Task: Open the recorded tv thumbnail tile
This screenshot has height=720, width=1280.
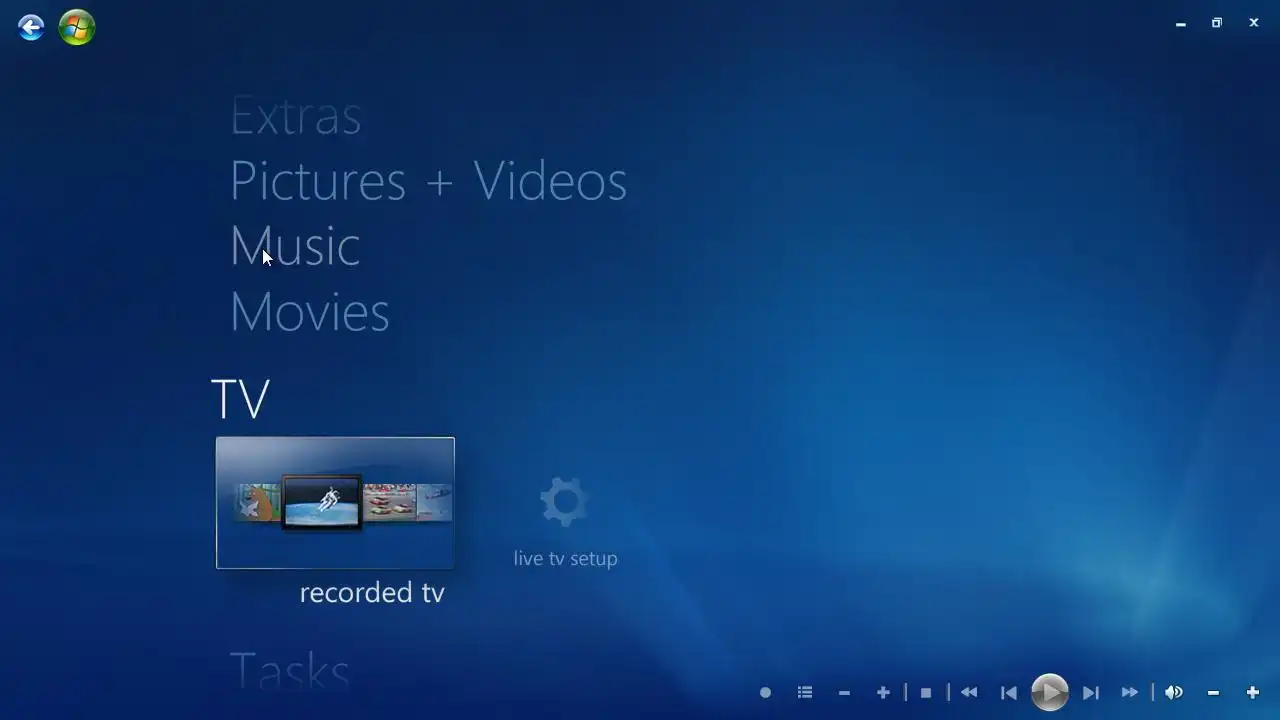Action: (x=335, y=503)
